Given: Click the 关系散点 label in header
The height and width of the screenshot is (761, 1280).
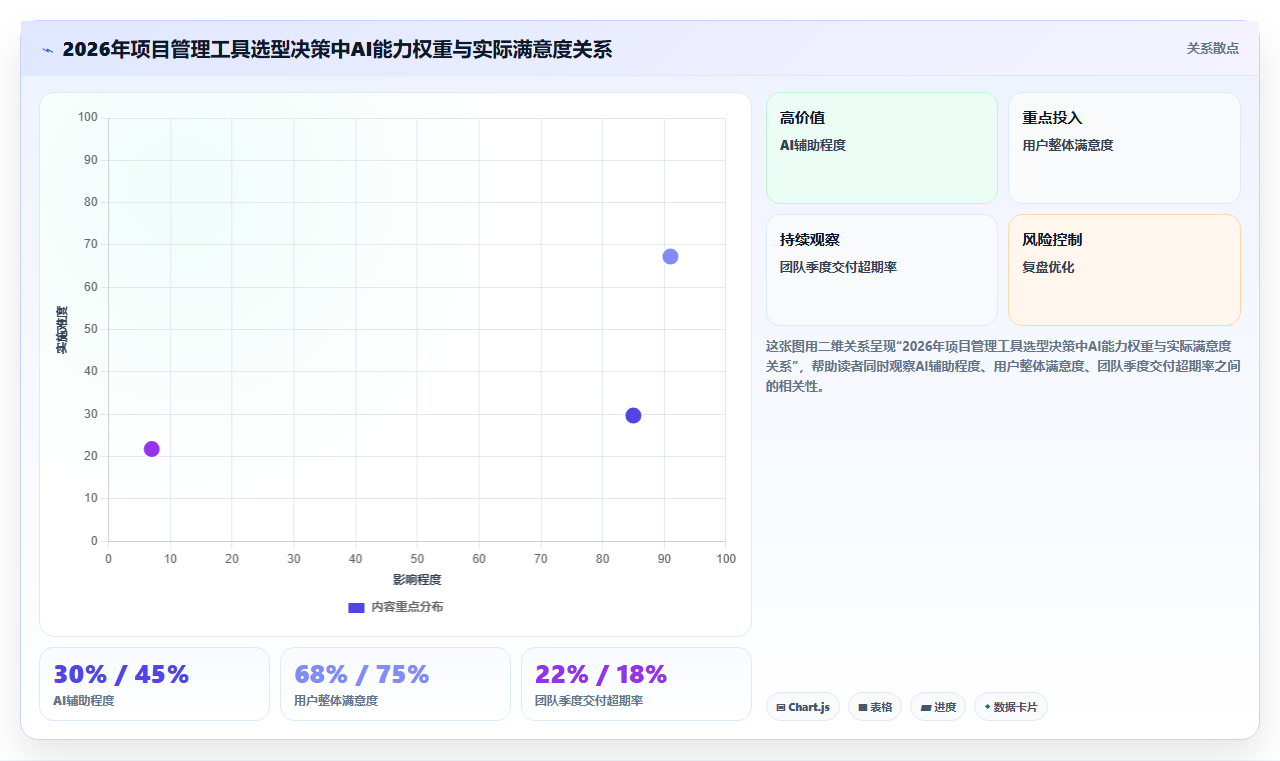Looking at the screenshot, I should tap(1213, 48).
